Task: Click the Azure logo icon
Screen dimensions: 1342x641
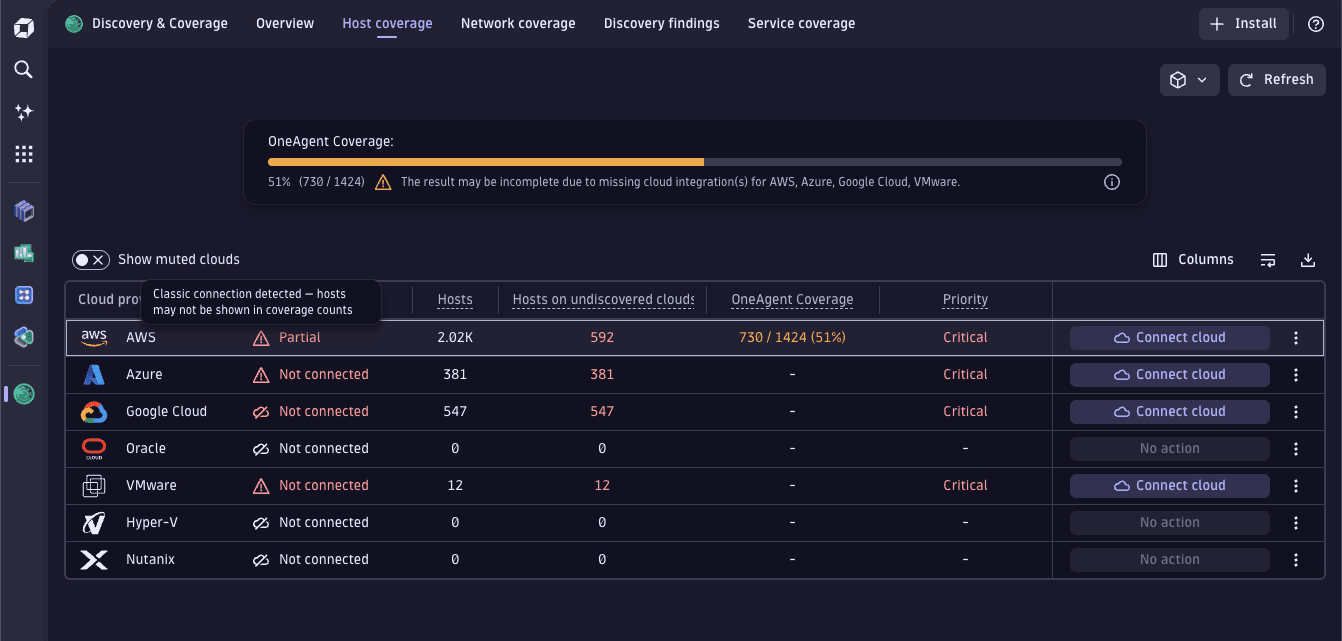Action: (94, 375)
